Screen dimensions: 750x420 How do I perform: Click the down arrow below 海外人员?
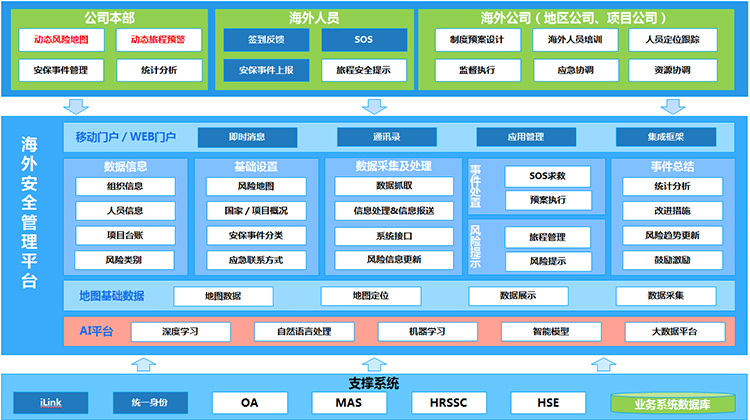[374, 107]
